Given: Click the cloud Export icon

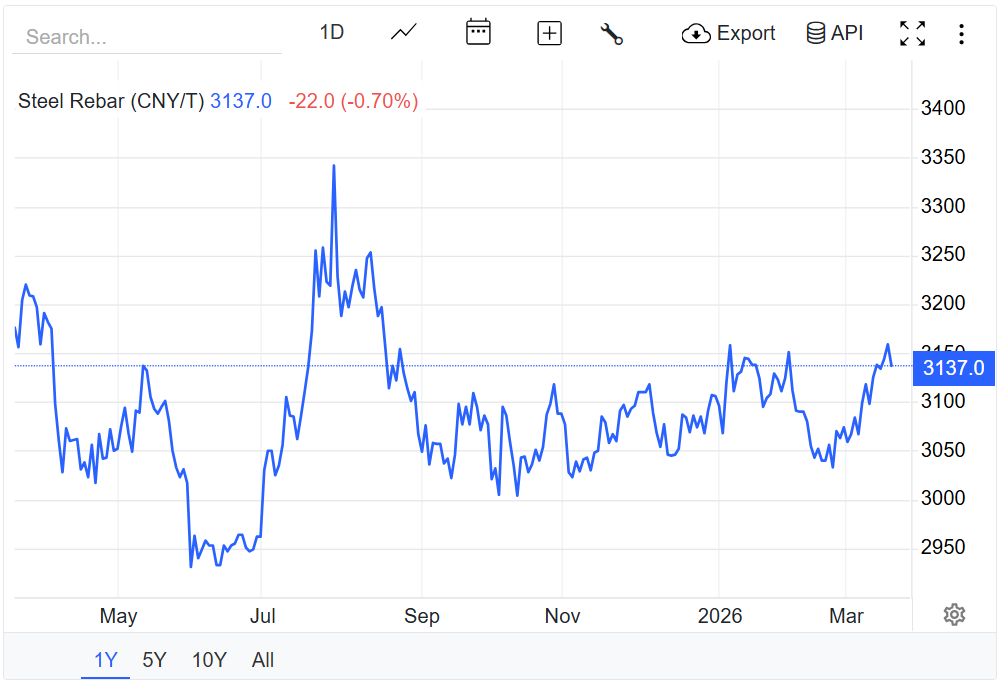Looking at the screenshot, I should [696, 34].
